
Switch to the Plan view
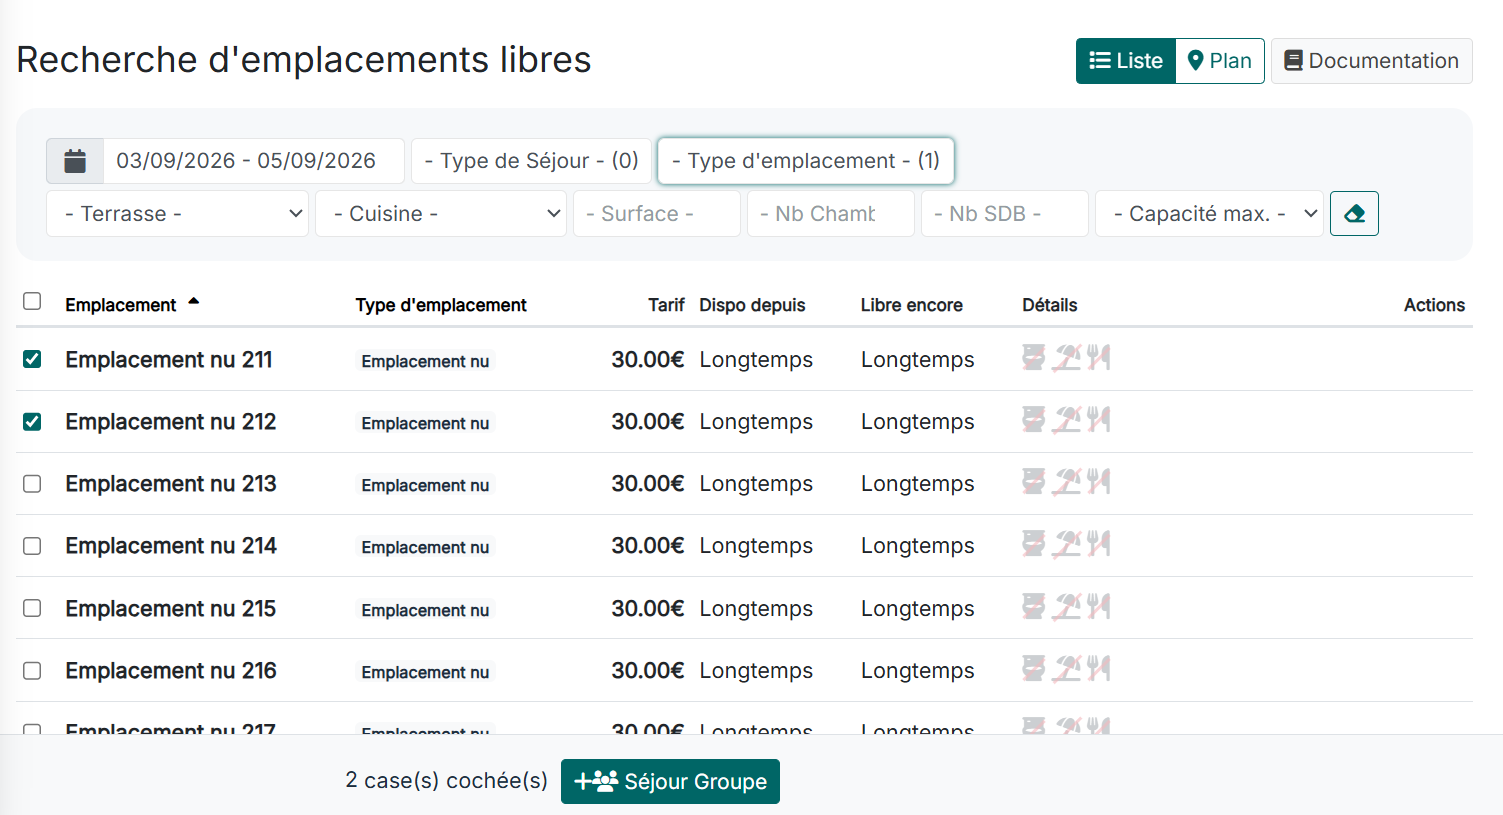click(1220, 61)
